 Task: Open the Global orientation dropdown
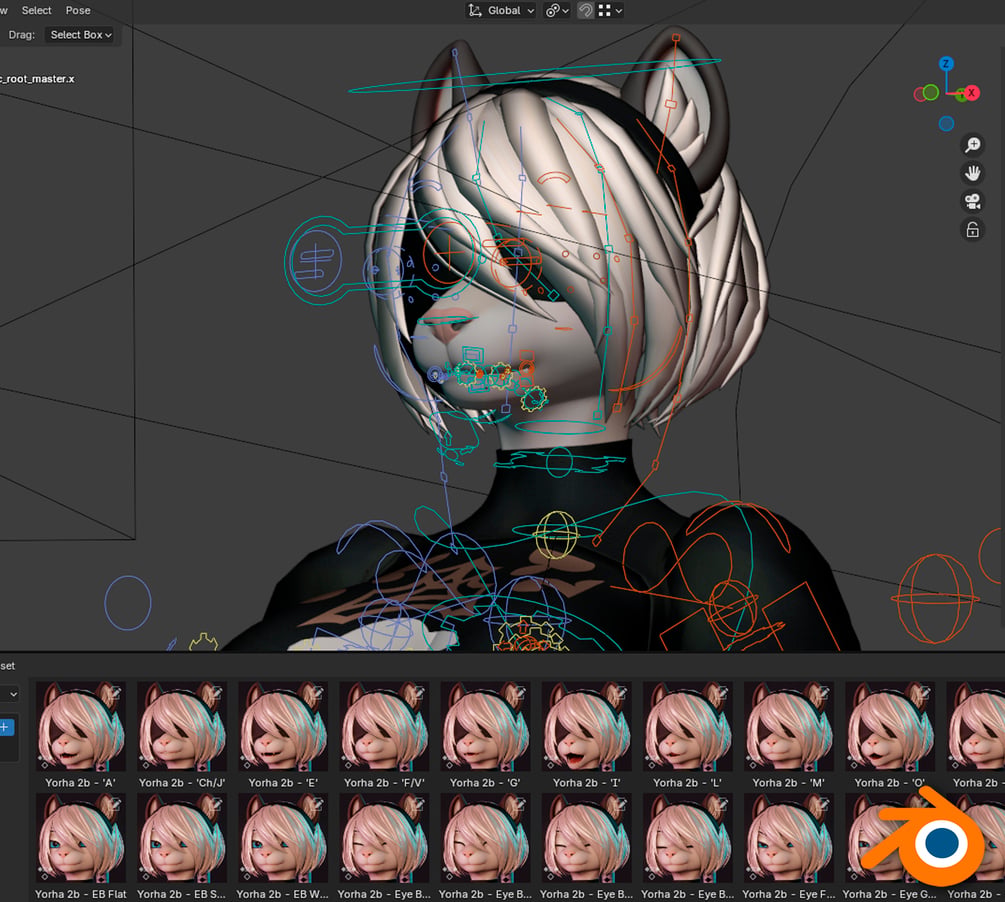pyautogui.click(x=501, y=10)
